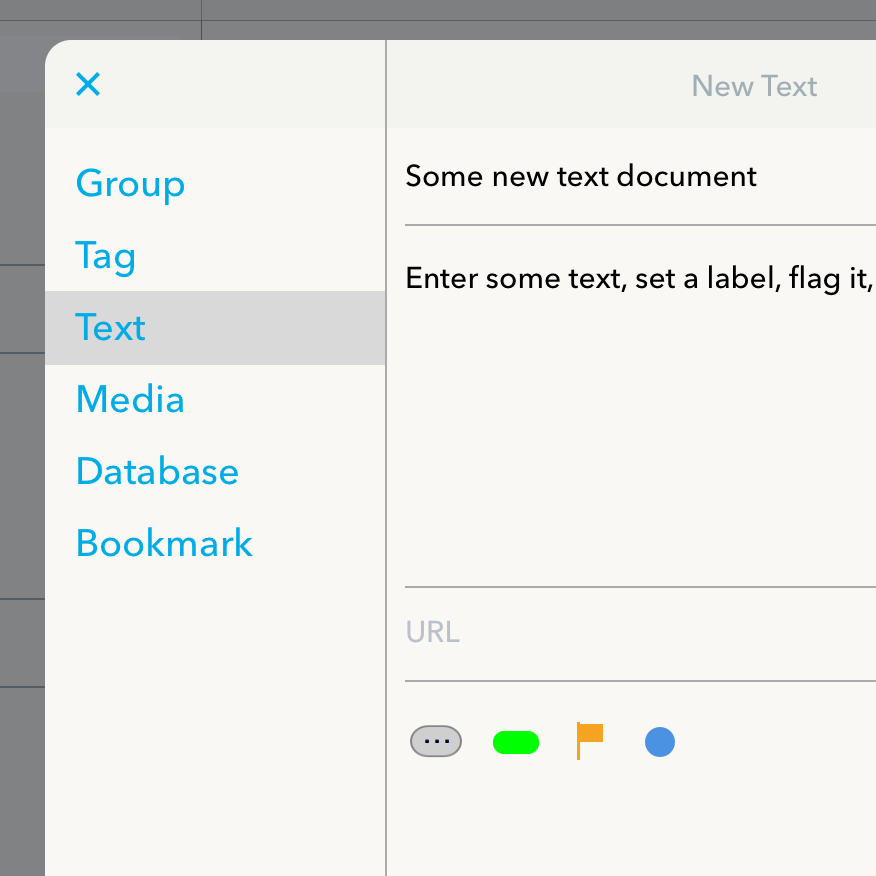Switch to the Media item type
This screenshot has height=876, width=876.
215,399
